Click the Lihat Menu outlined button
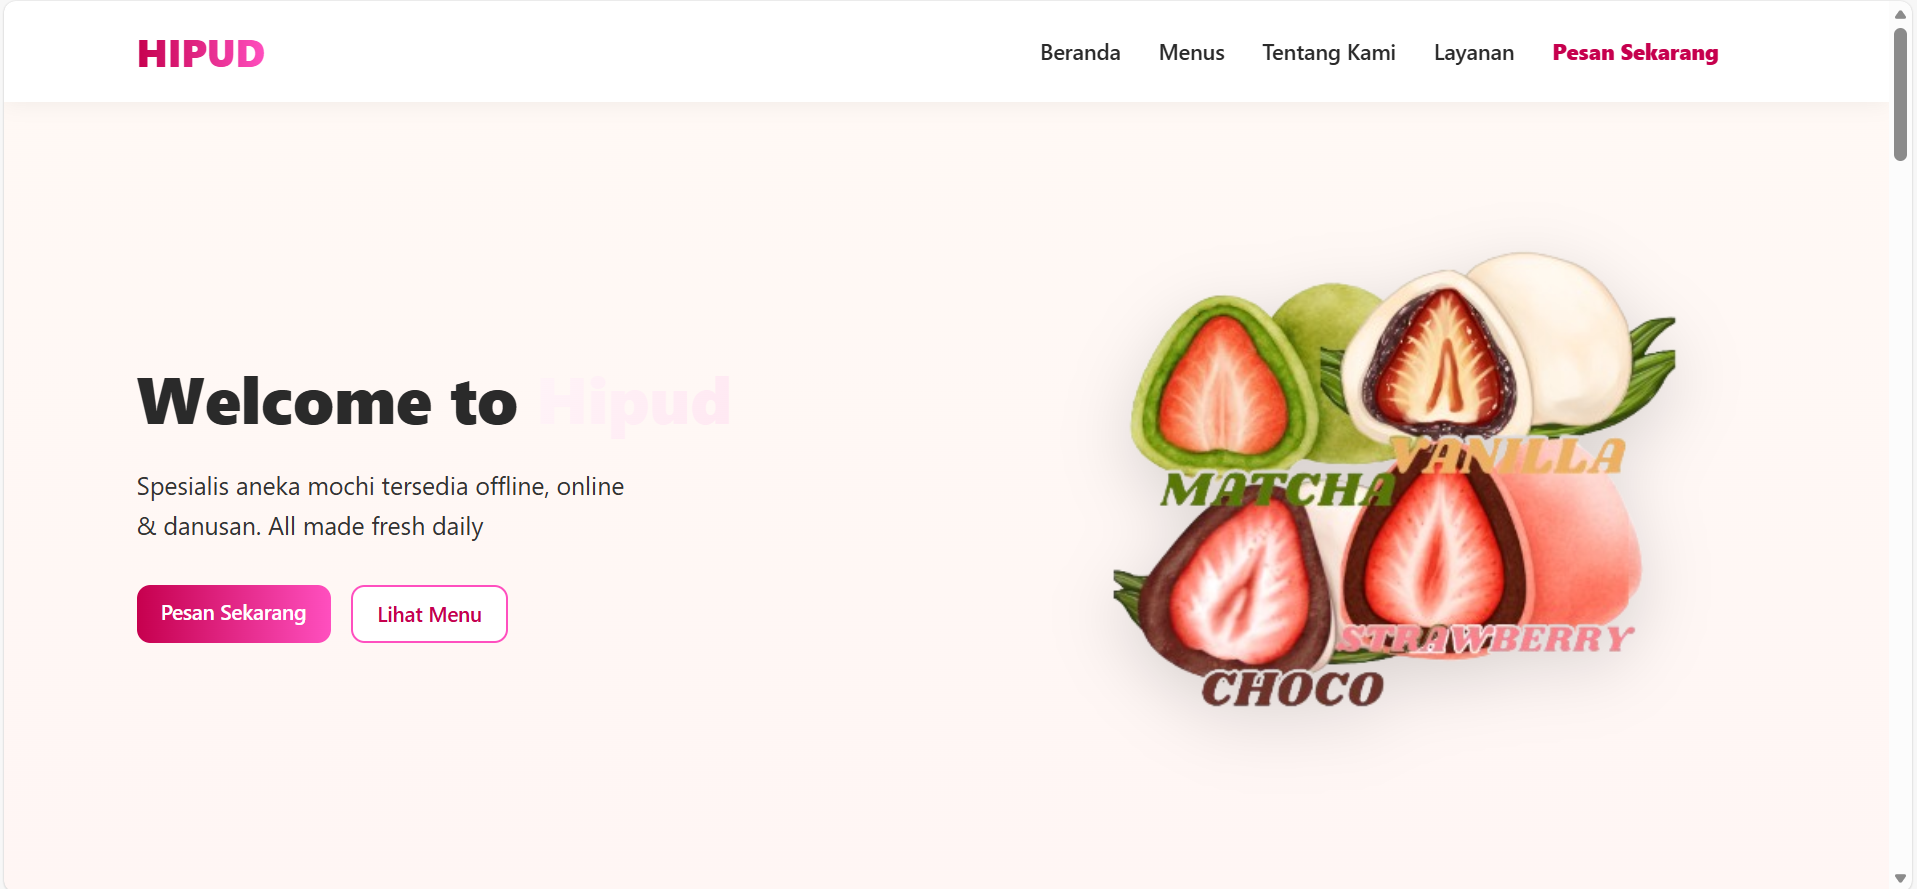The width and height of the screenshot is (1917, 889). point(429,614)
